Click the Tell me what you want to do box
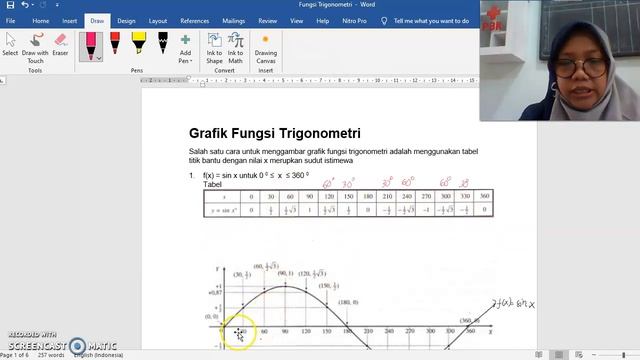The width and height of the screenshot is (640, 360). (x=431, y=21)
